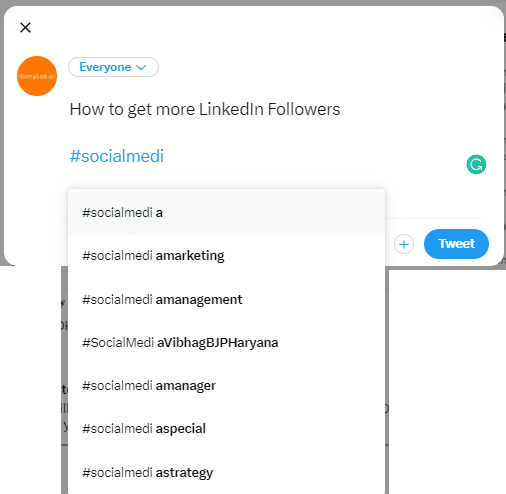The width and height of the screenshot is (506, 494).
Task: Click the word Everyone in the audience pill
Action: click(x=105, y=67)
